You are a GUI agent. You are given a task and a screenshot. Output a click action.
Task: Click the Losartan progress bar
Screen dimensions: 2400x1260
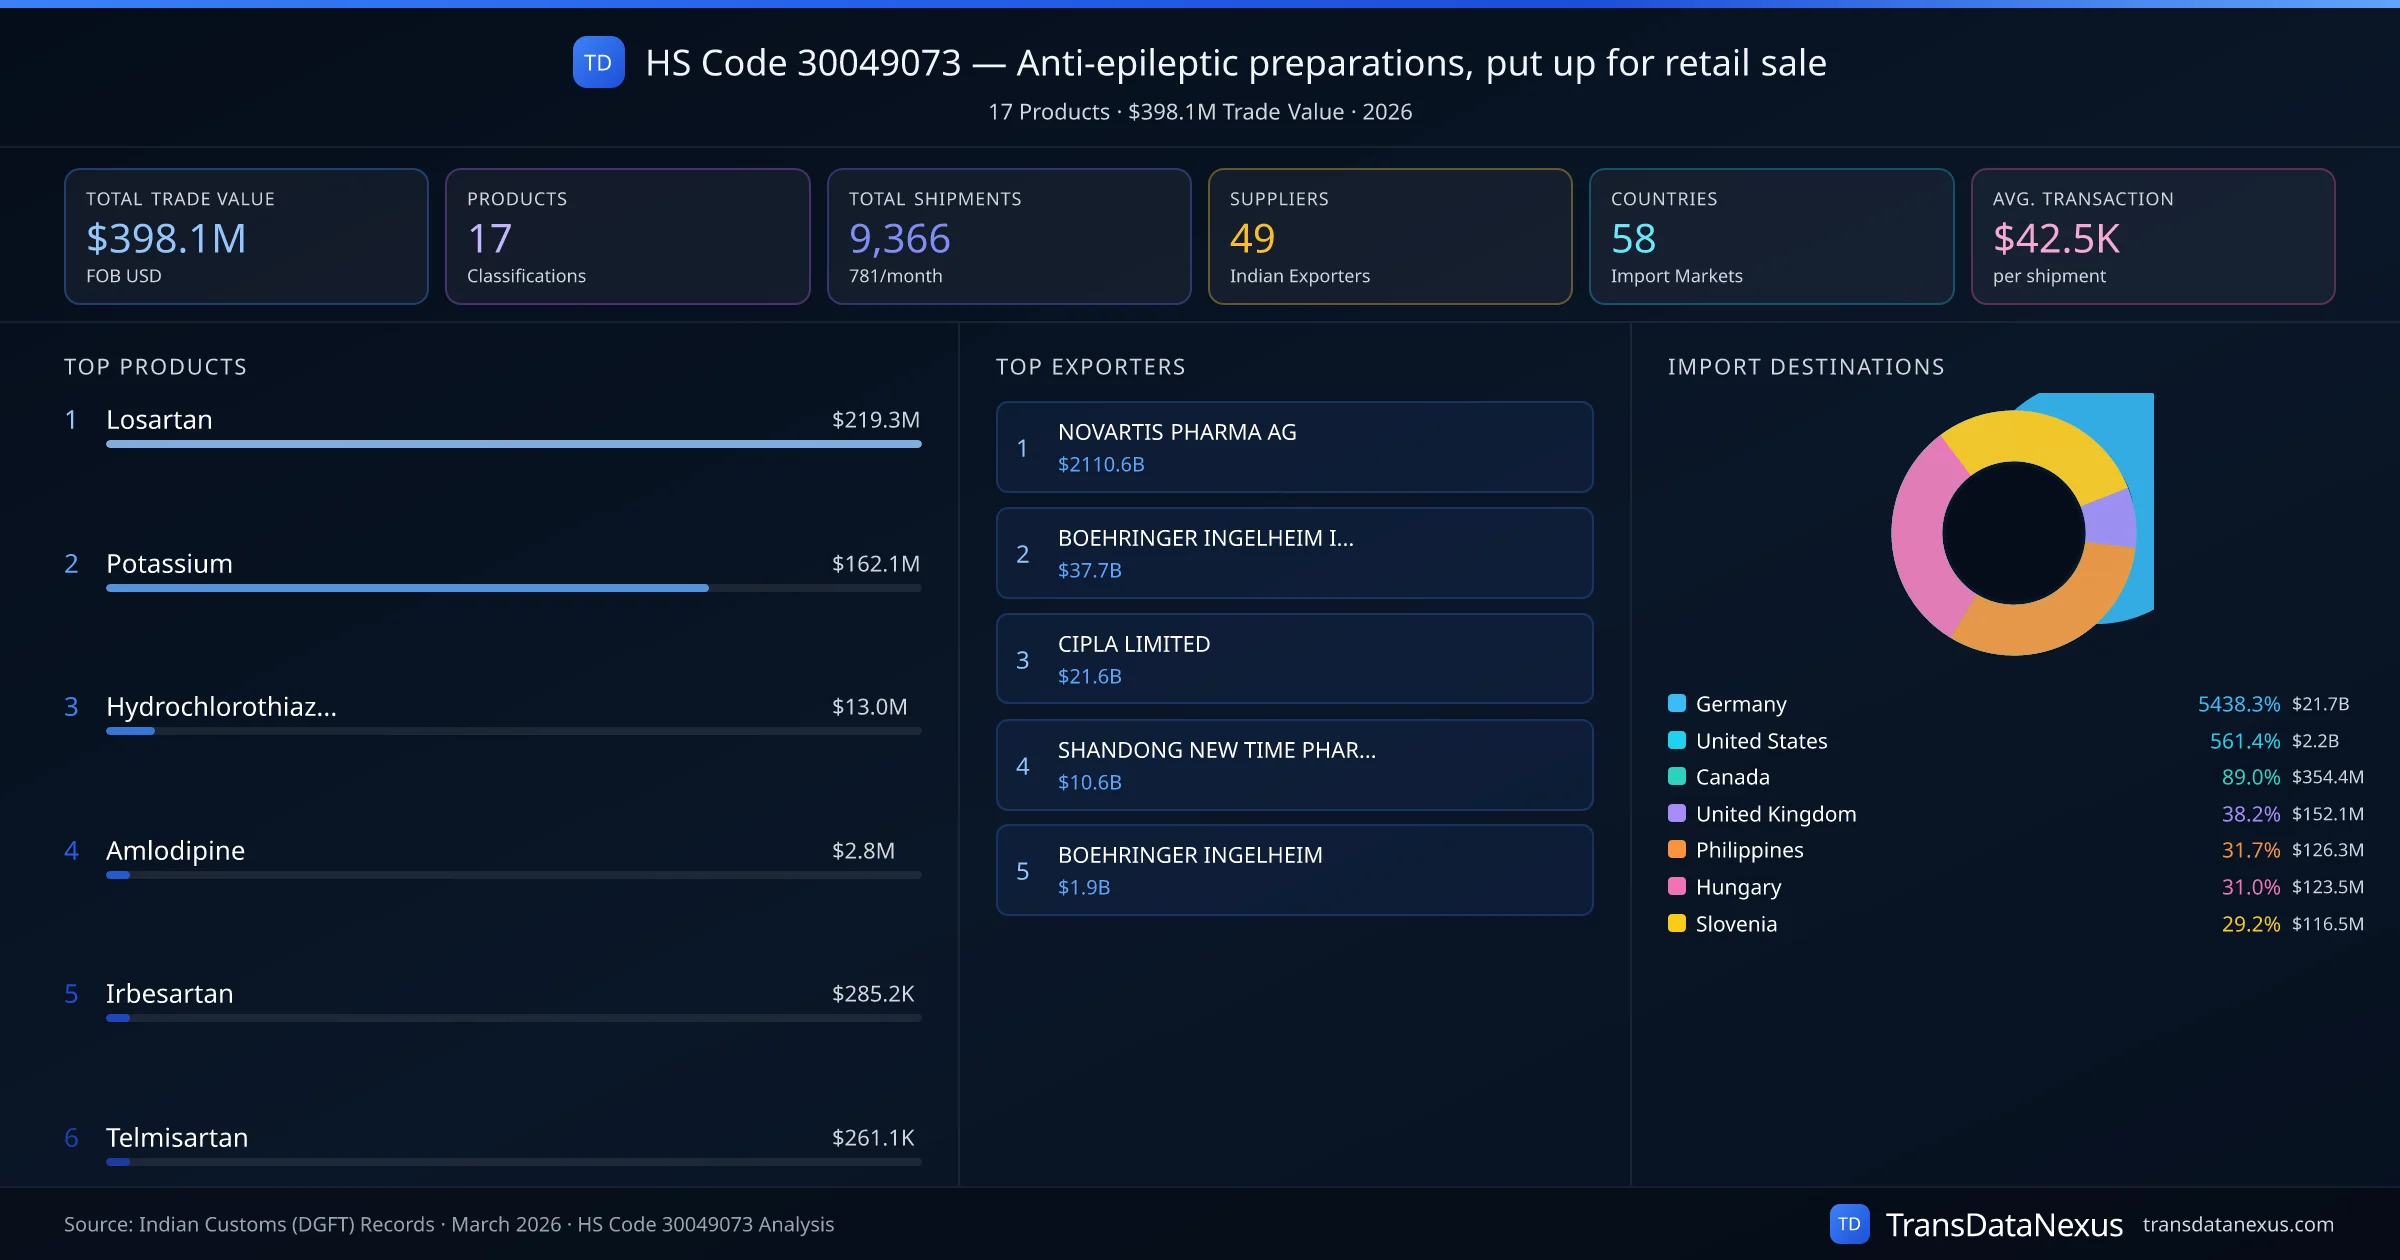[x=513, y=444]
